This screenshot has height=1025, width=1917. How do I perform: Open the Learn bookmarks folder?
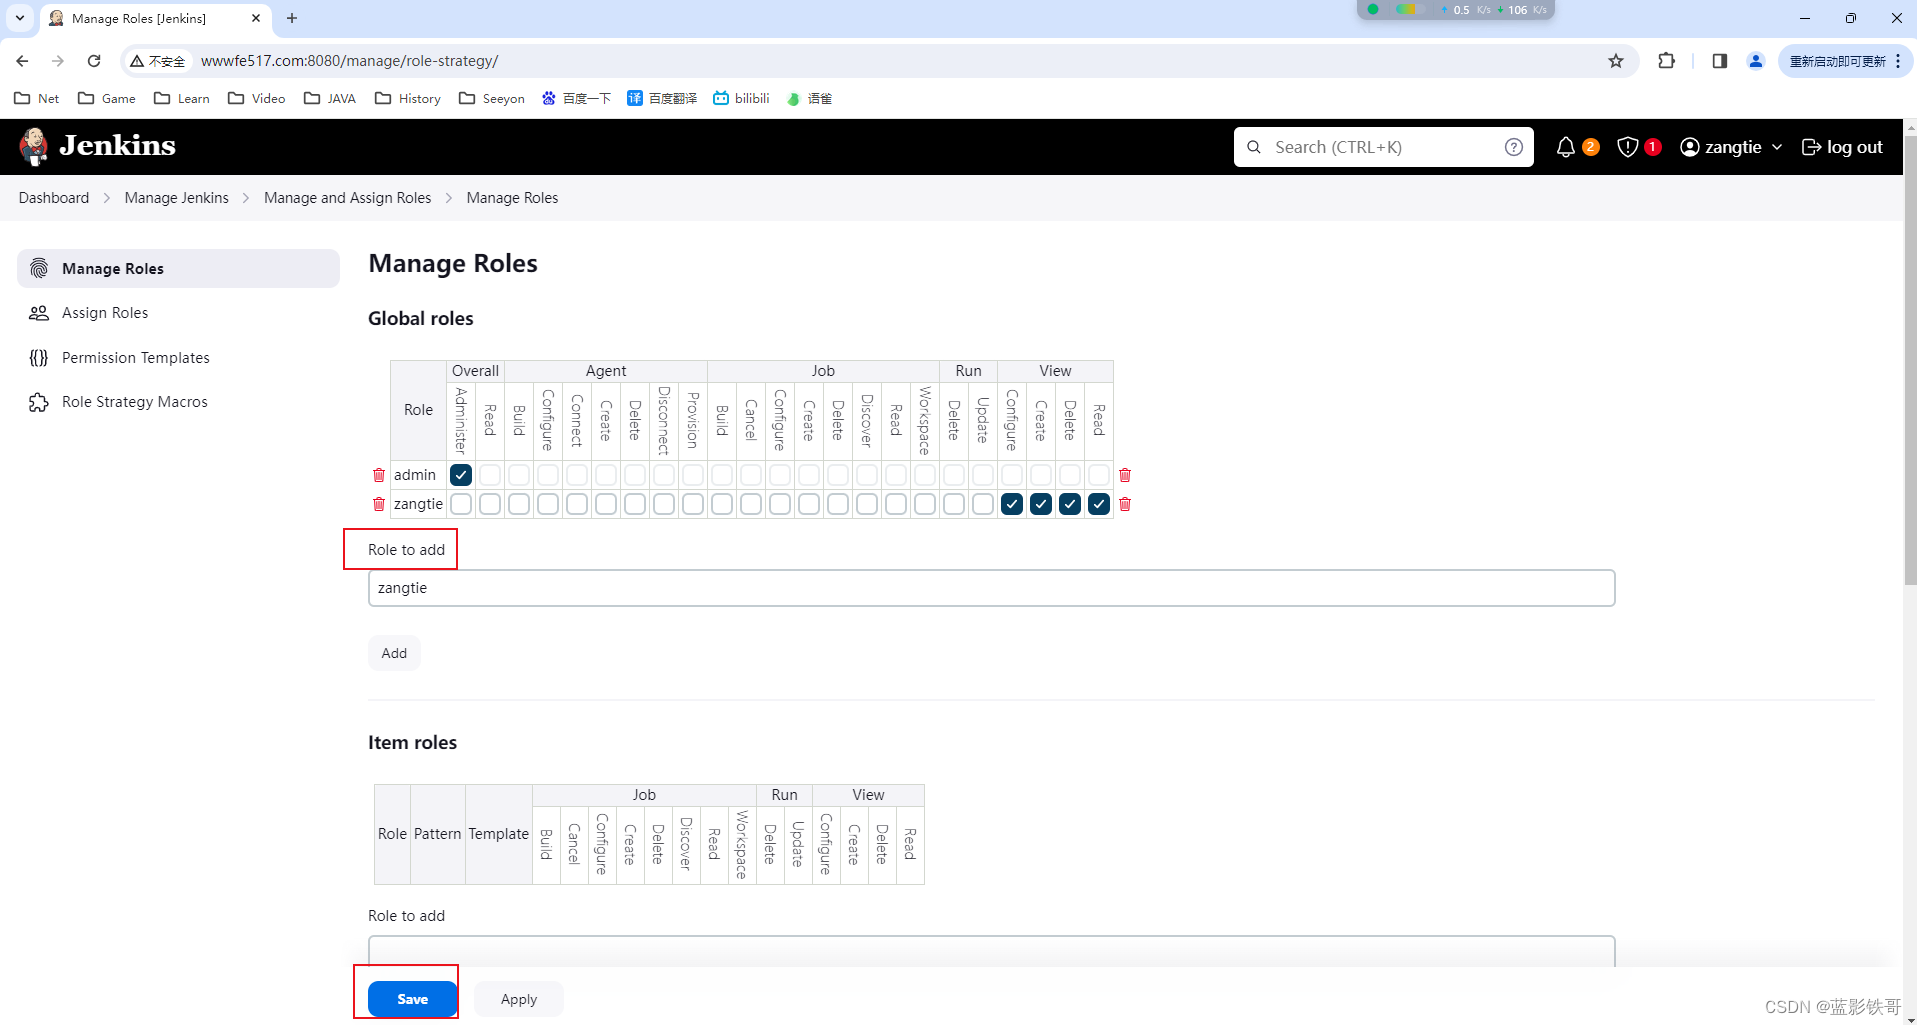pos(182,98)
